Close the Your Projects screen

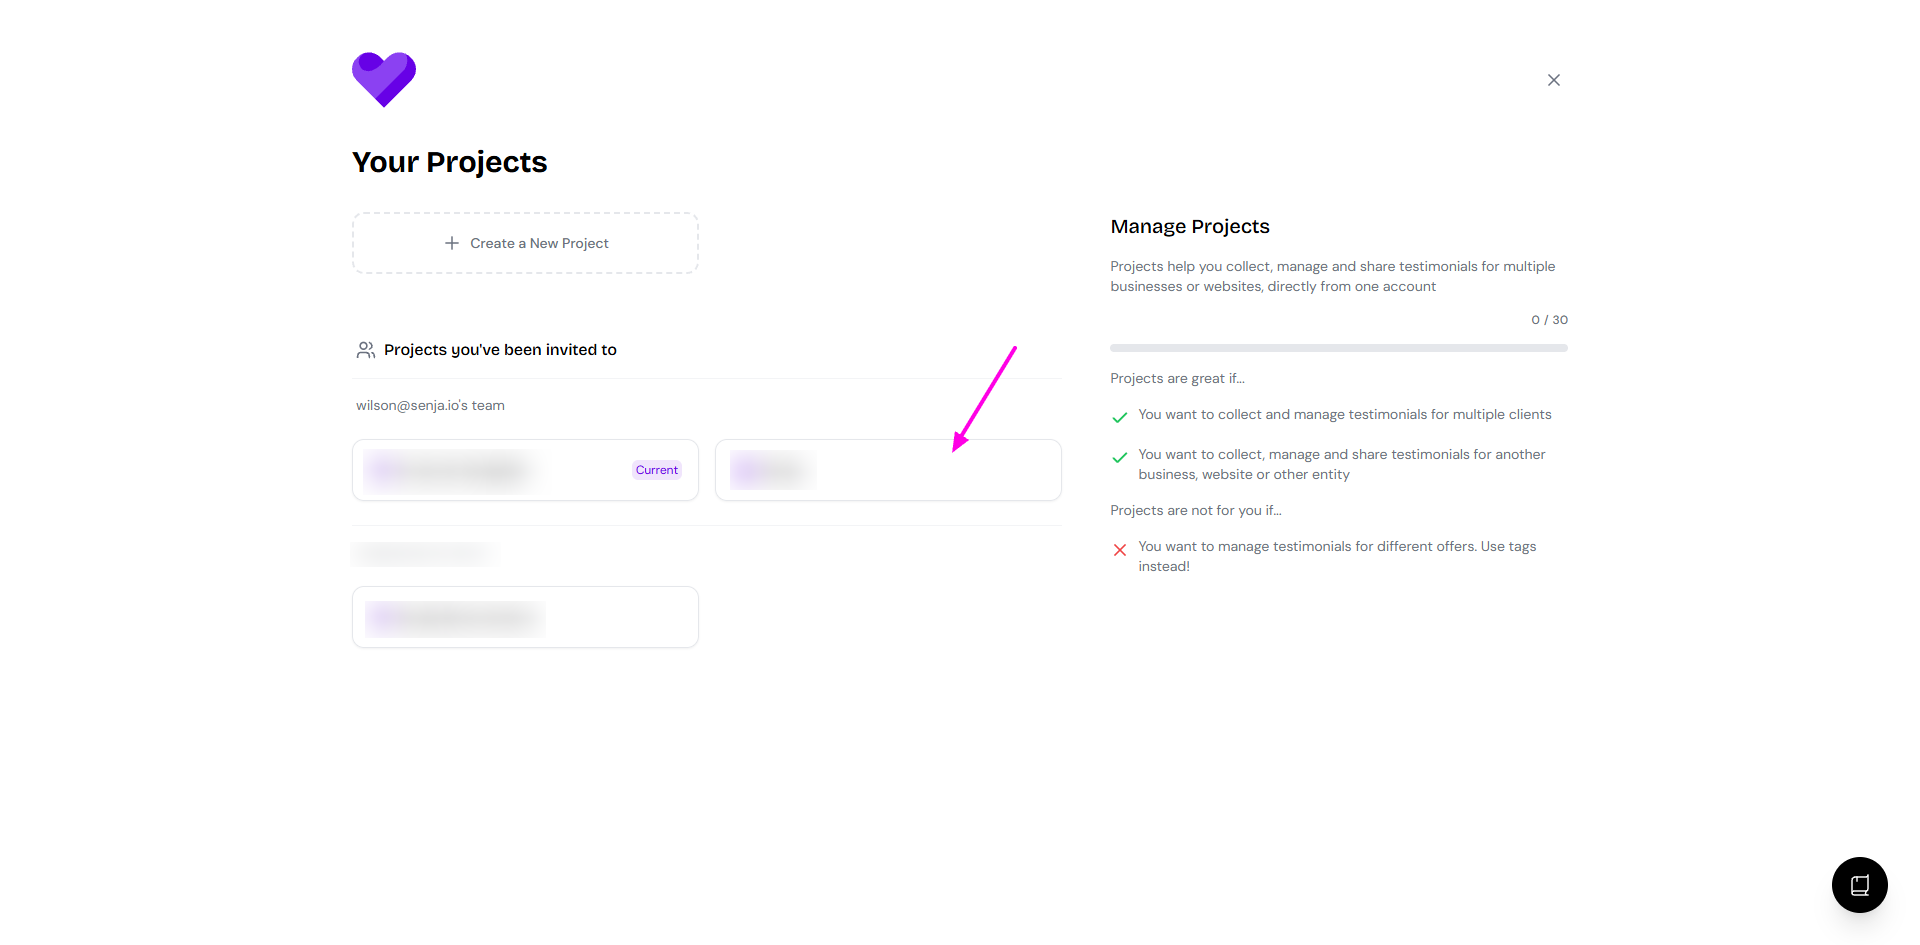[x=1553, y=80]
